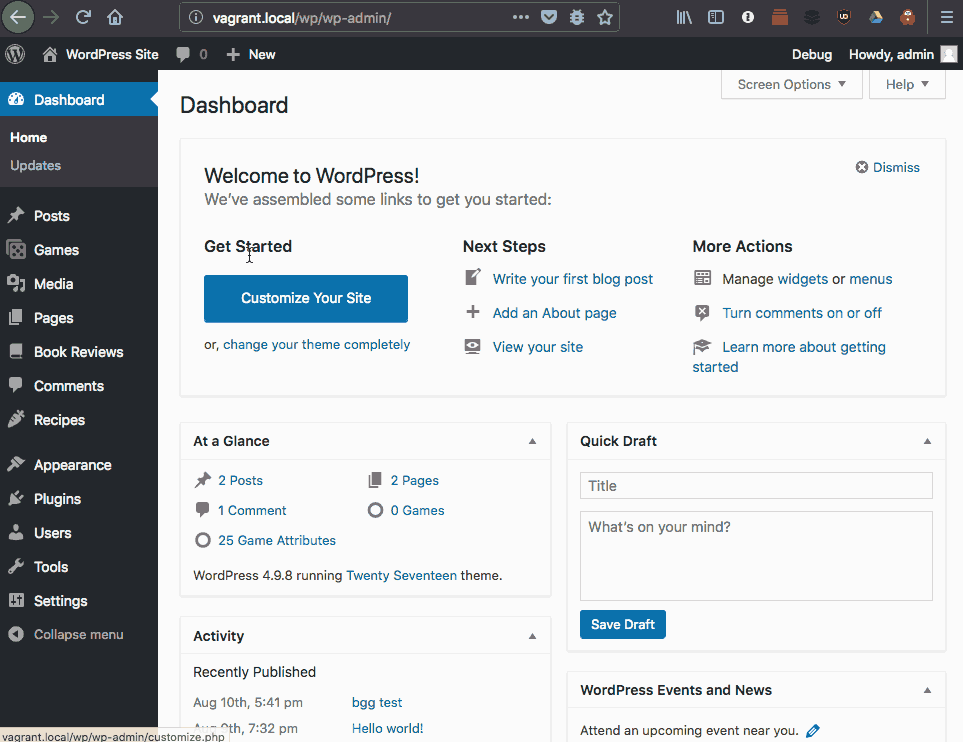Expand the Help dropdown tab

click(907, 84)
